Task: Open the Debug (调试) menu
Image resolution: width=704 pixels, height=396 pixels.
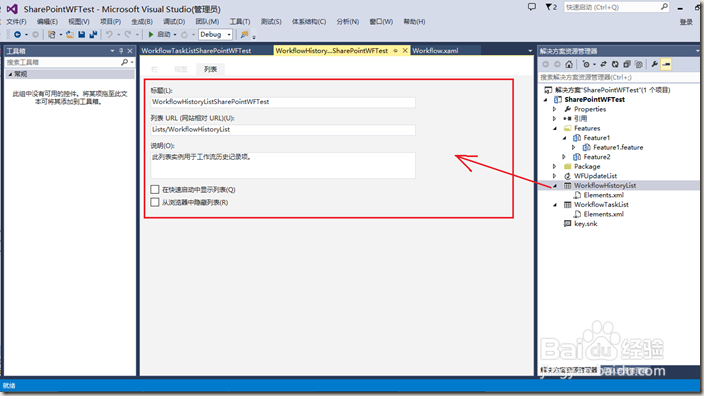Action: (x=174, y=22)
